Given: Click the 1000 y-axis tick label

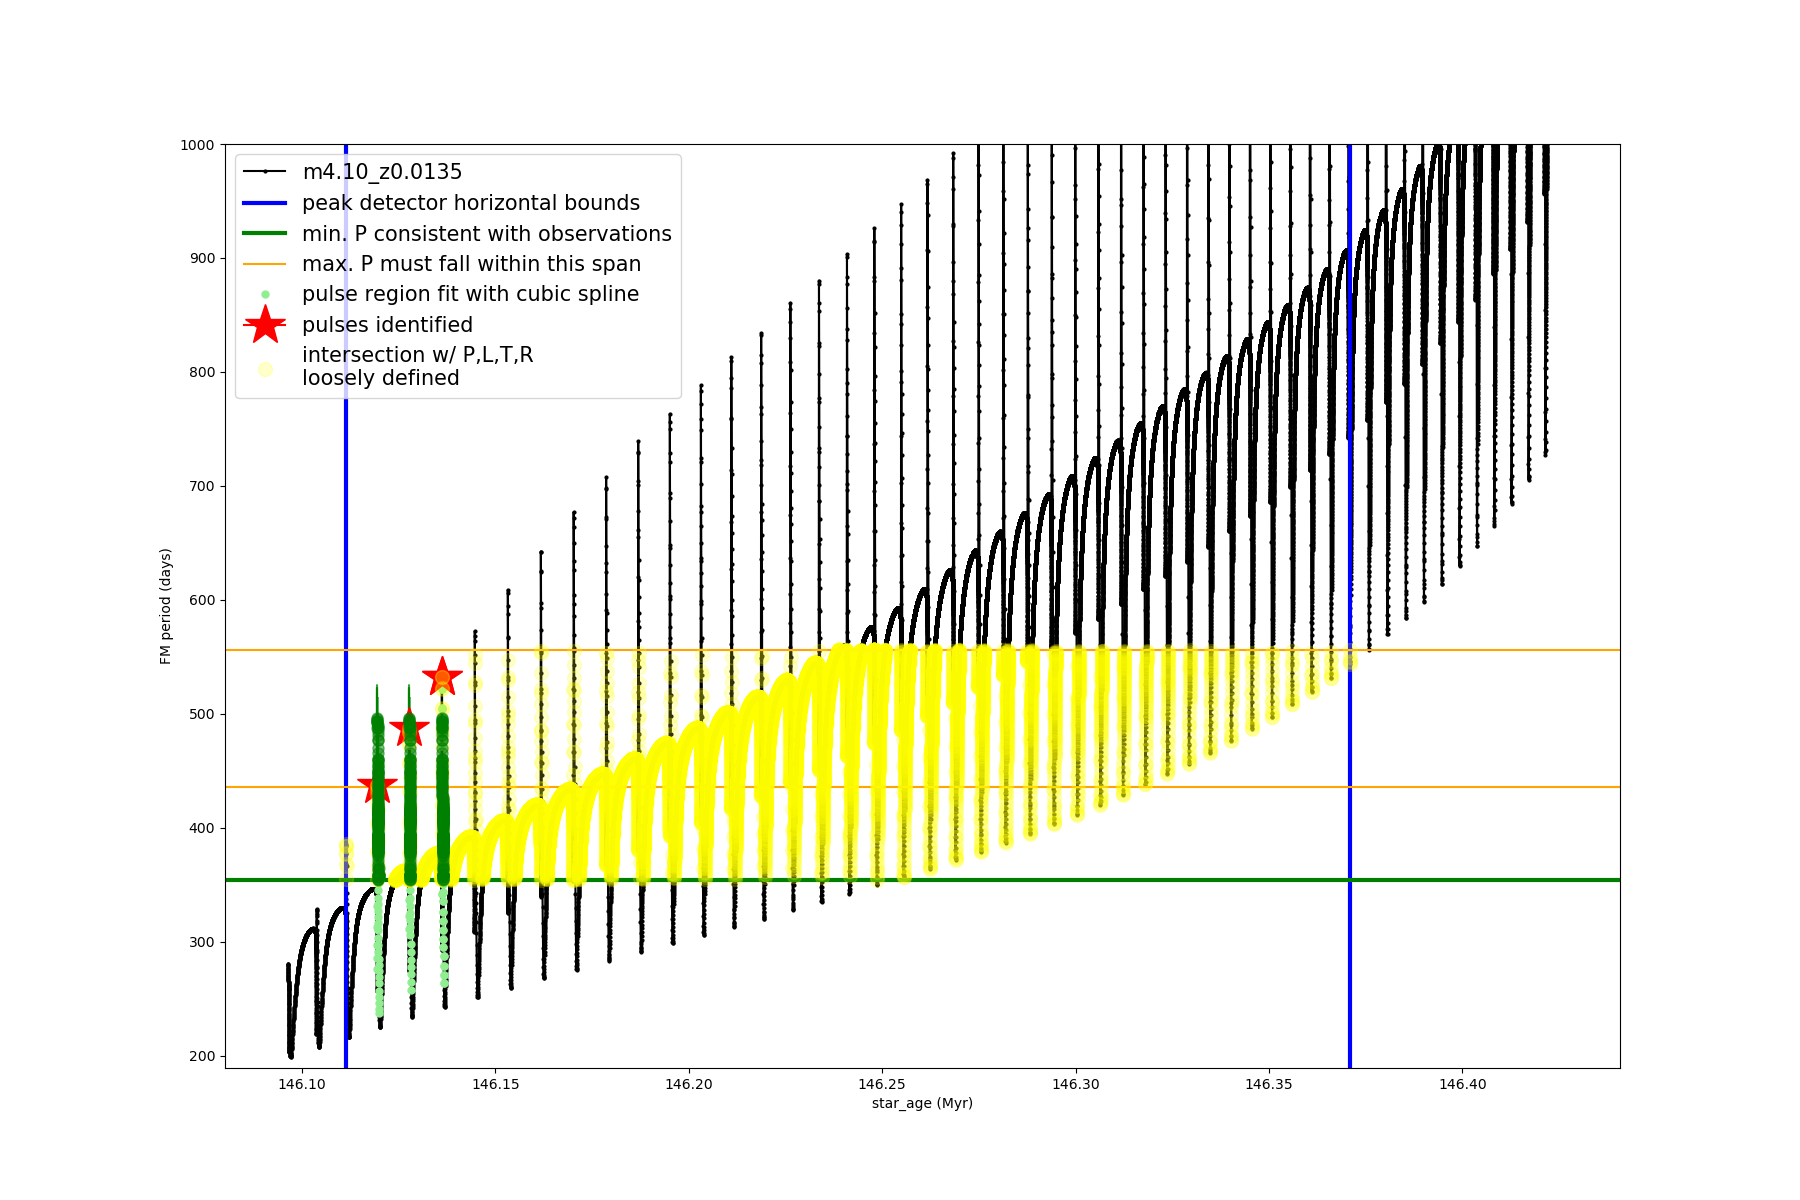Looking at the screenshot, I should pos(197,145).
